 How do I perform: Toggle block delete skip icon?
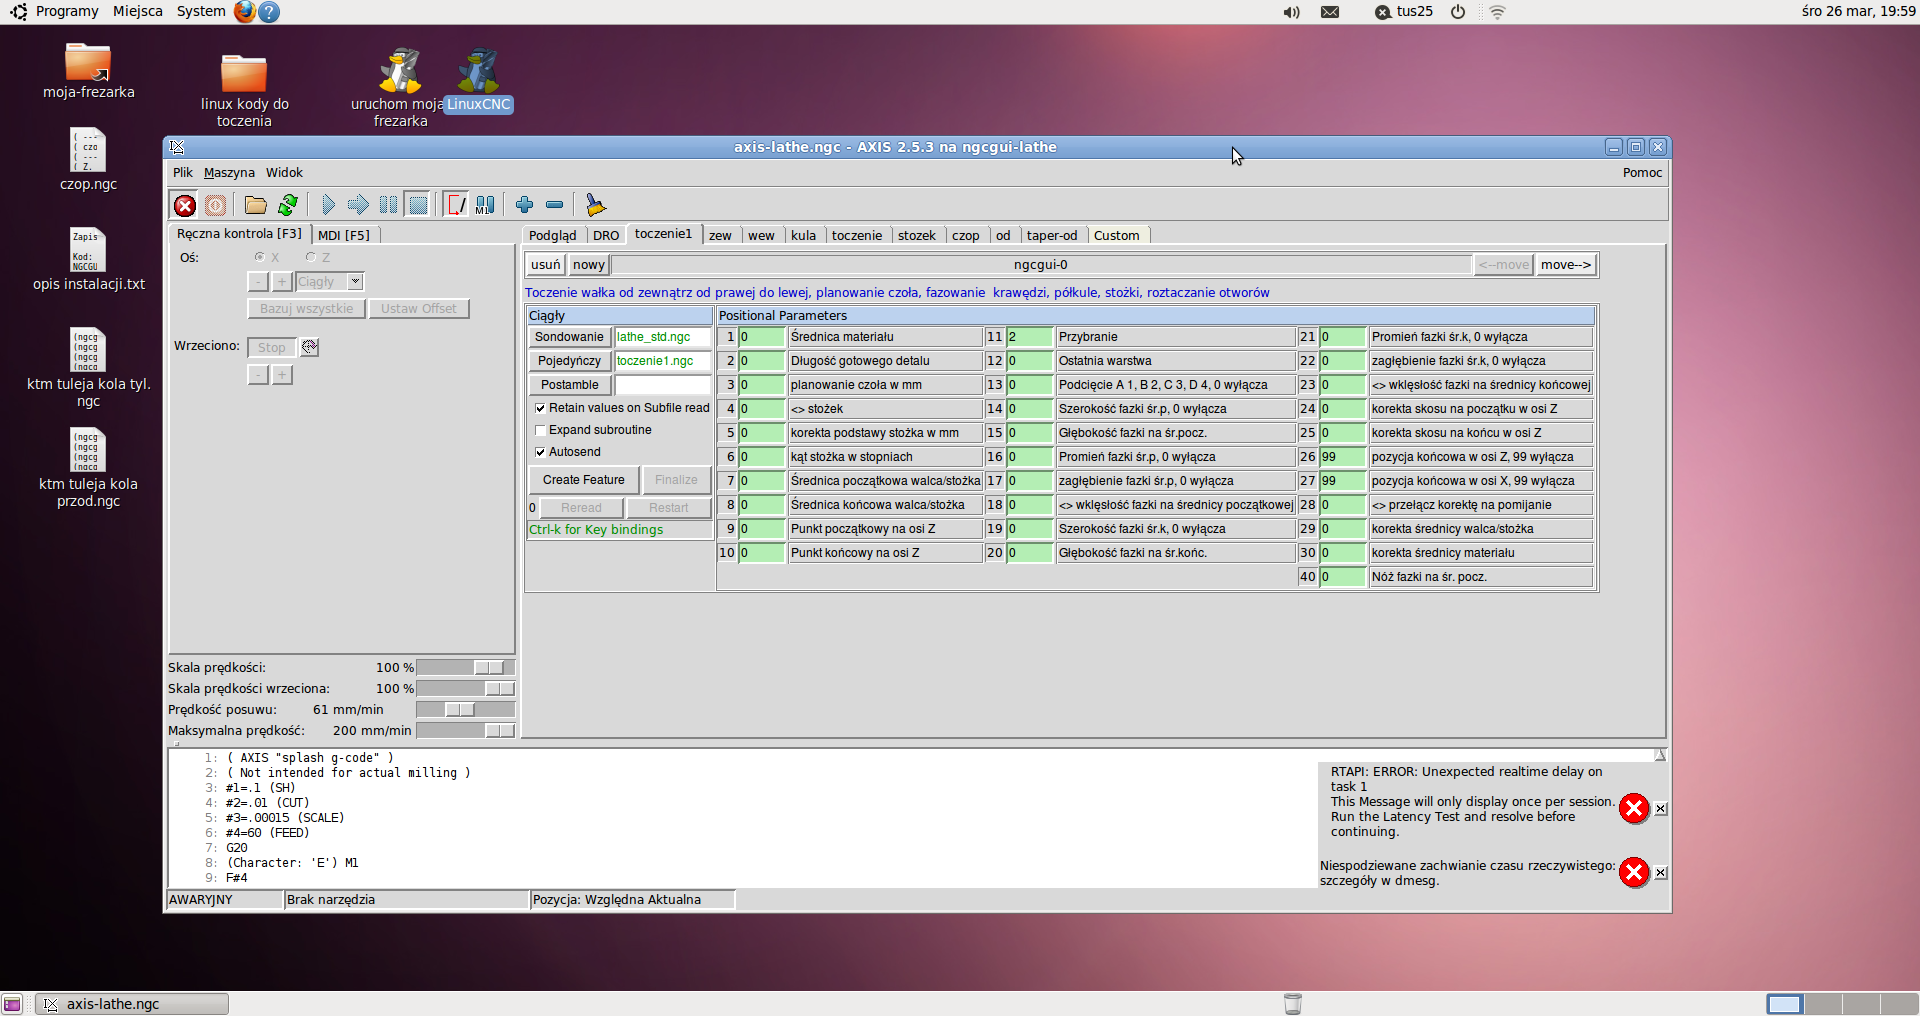[x=455, y=205]
